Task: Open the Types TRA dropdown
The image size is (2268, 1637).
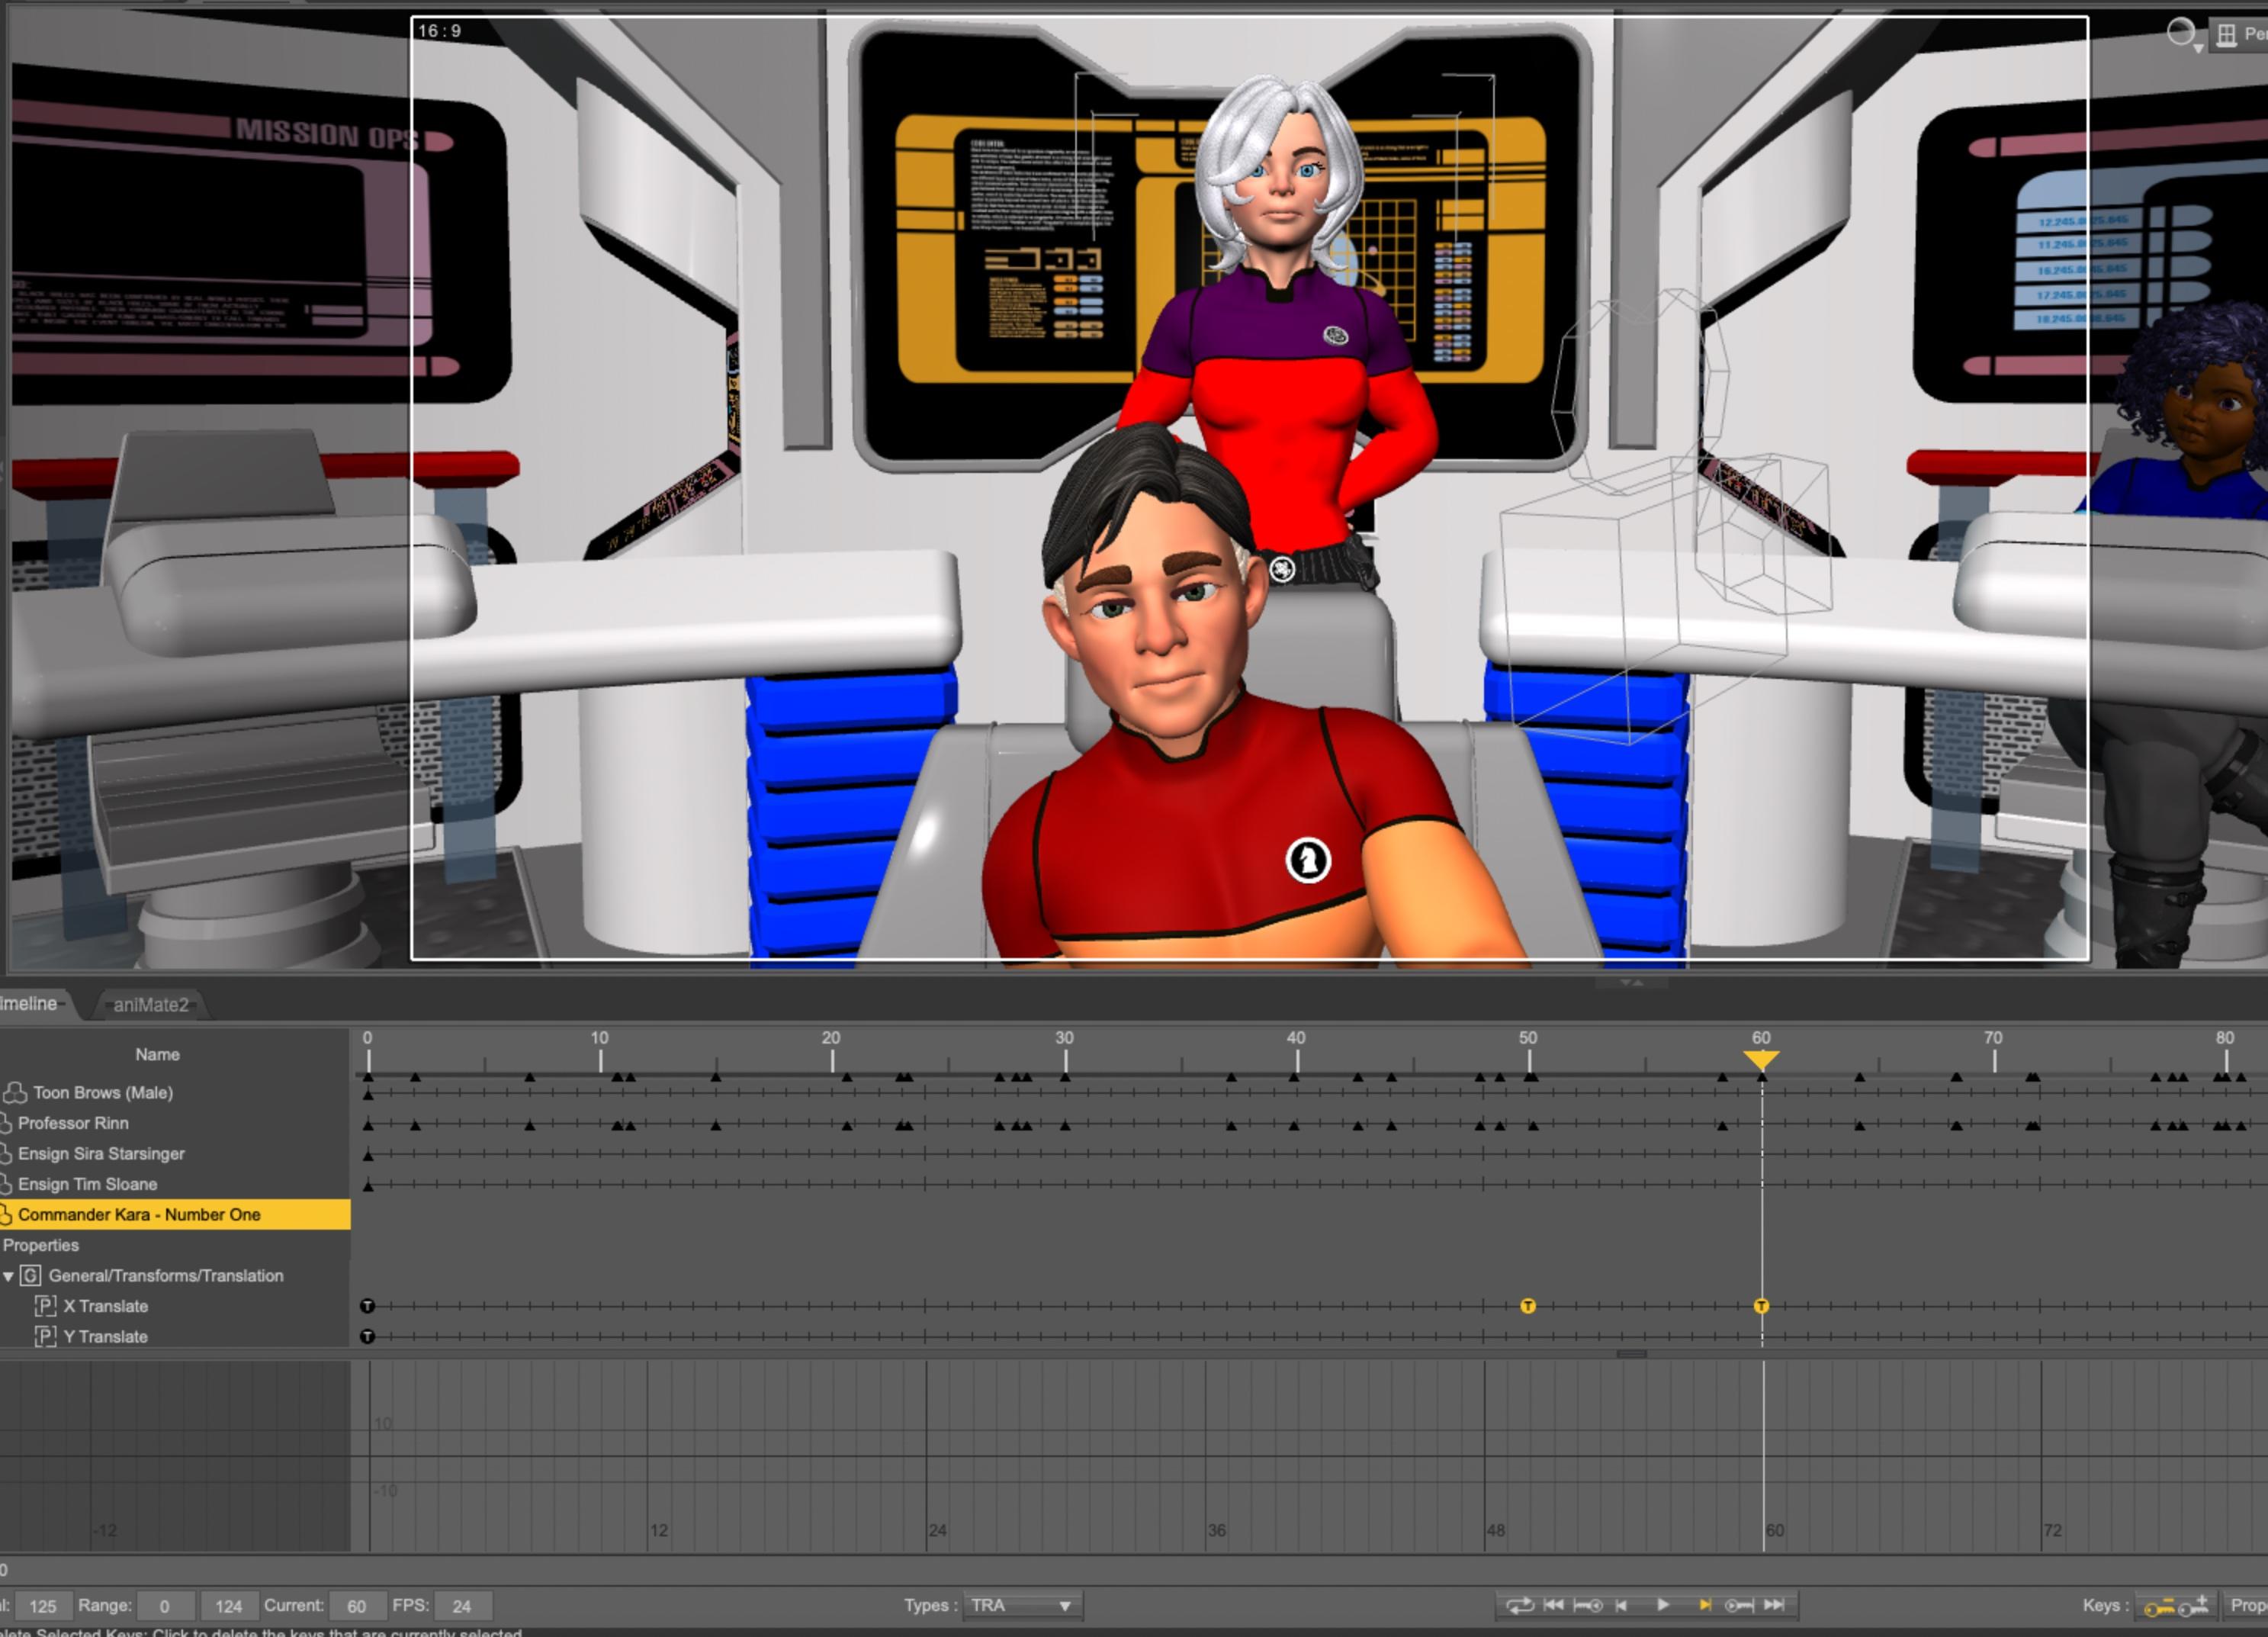Action: pos(1020,1606)
